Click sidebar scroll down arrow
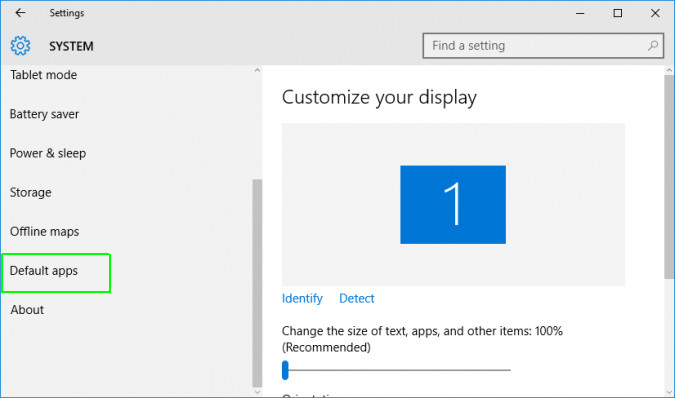Image resolution: width=675 pixels, height=398 pixels. point(257,392)
